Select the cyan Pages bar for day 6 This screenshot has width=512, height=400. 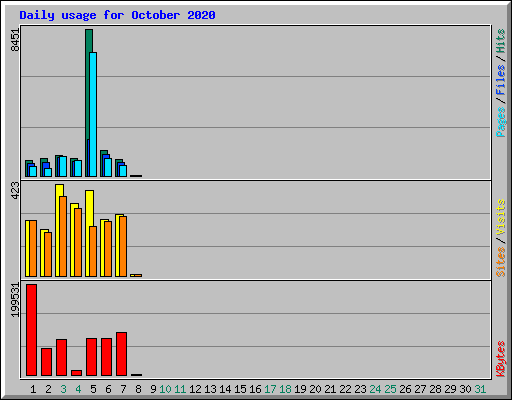click(x=108, y=167)
